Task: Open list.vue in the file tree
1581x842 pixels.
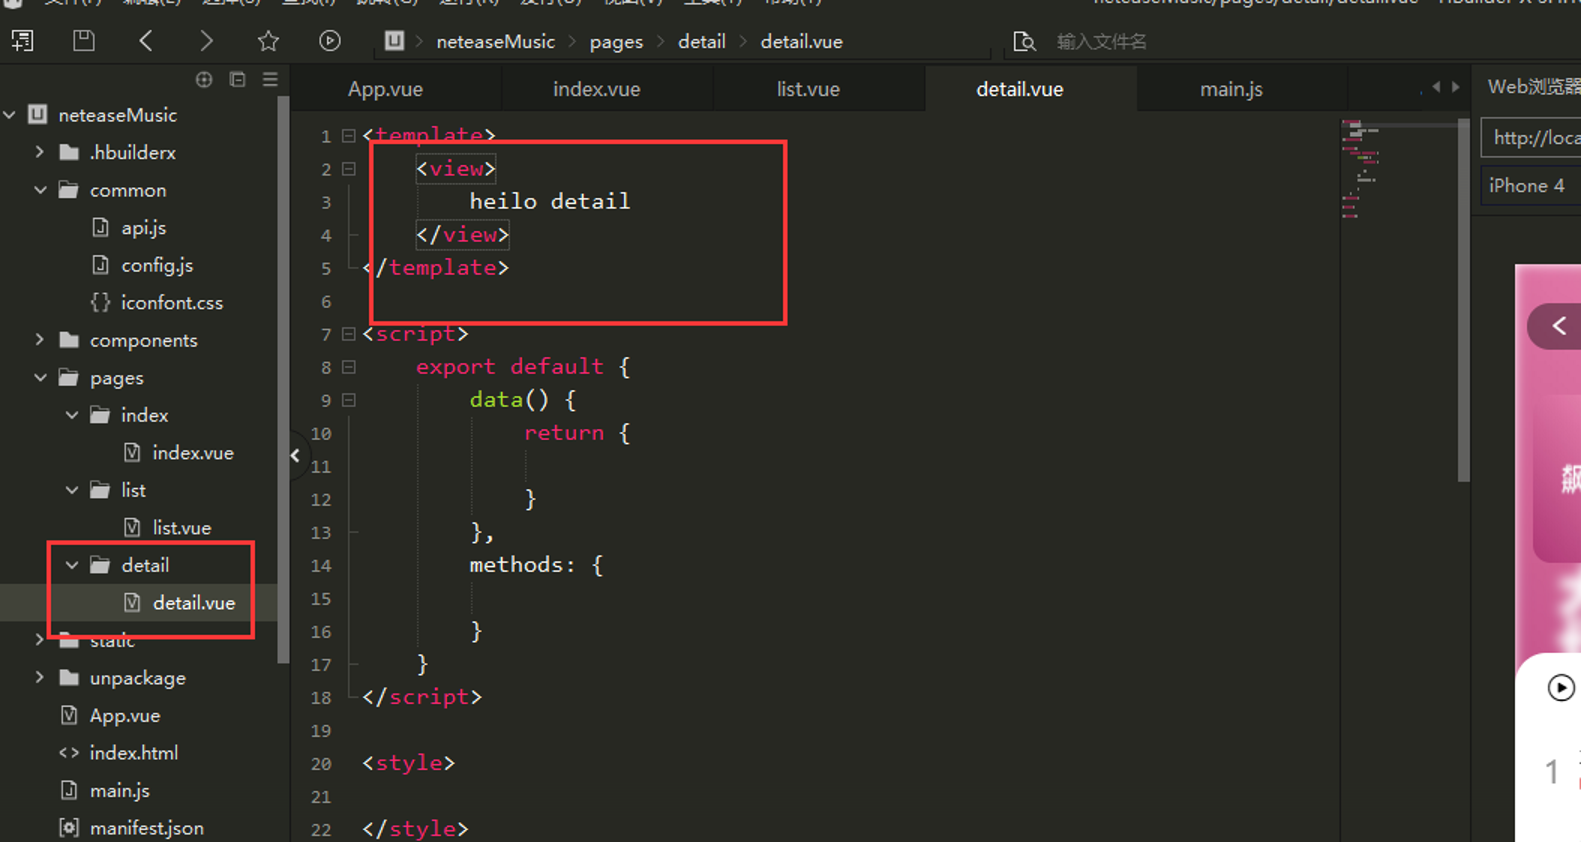Action: [x=181, y=528]
